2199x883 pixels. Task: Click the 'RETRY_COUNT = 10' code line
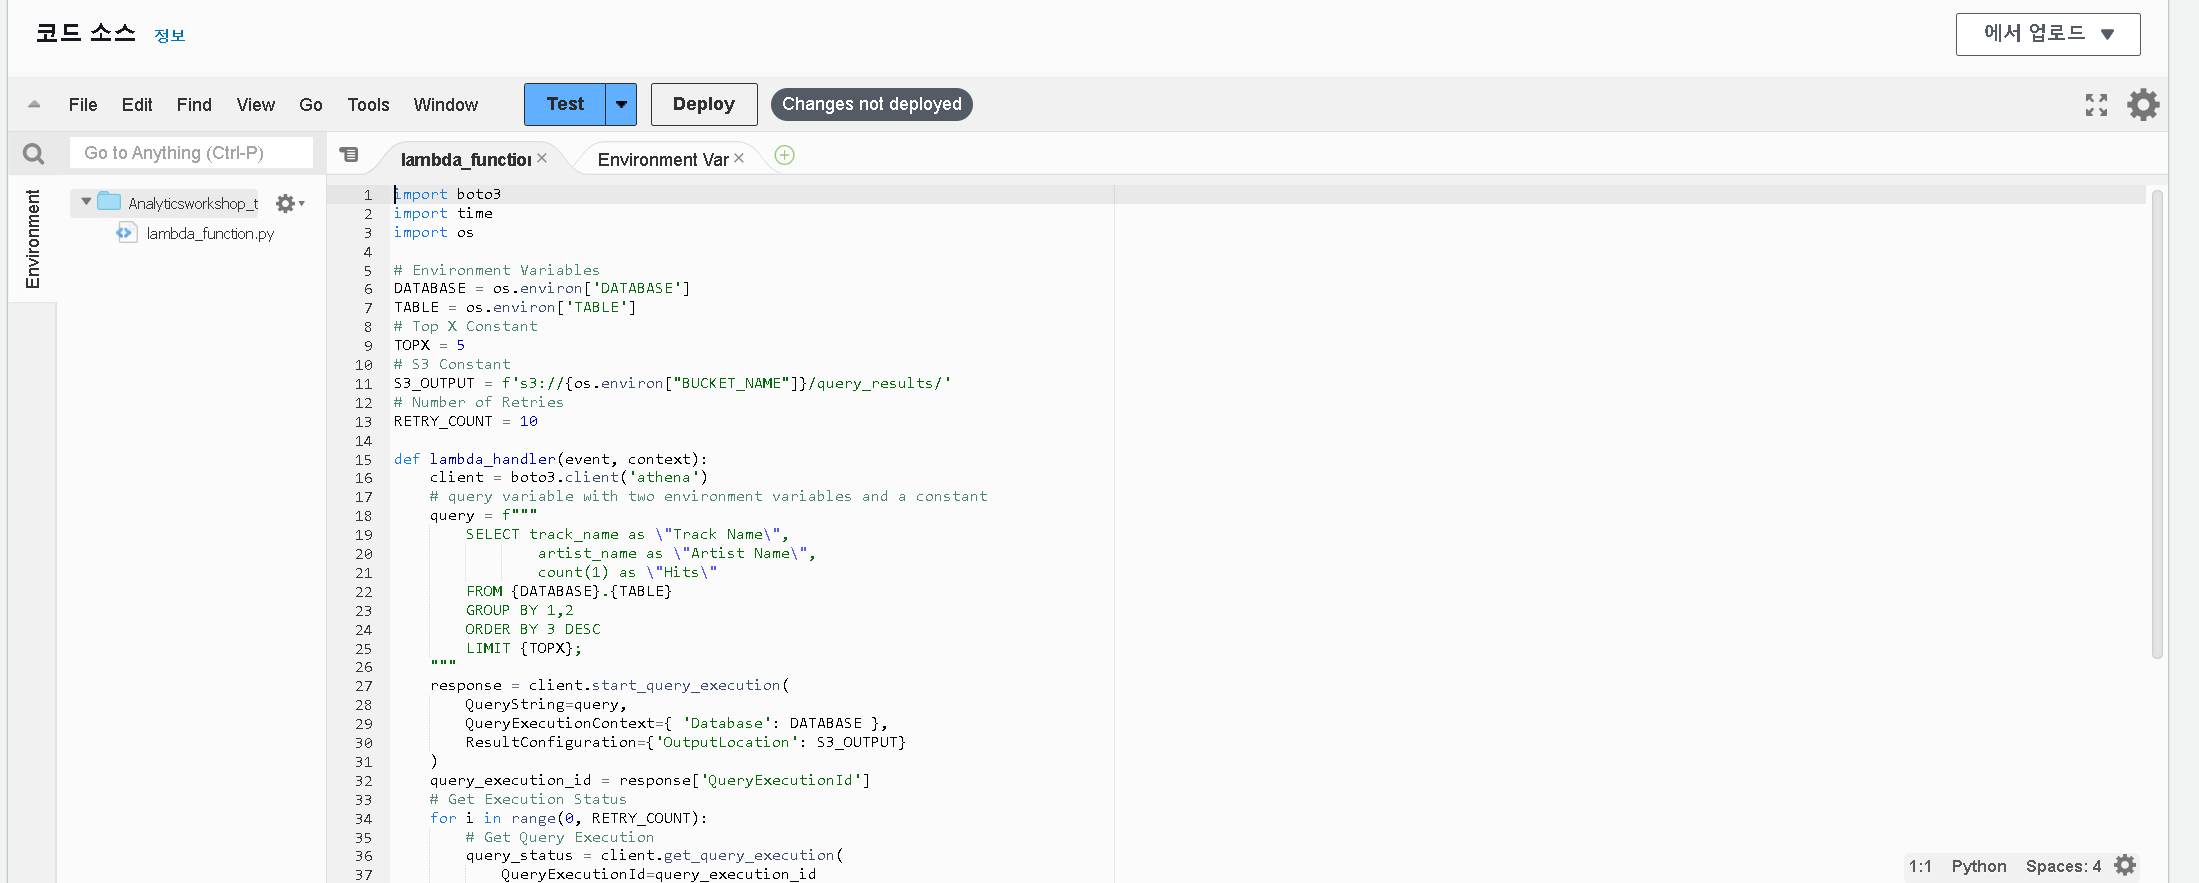466,421
